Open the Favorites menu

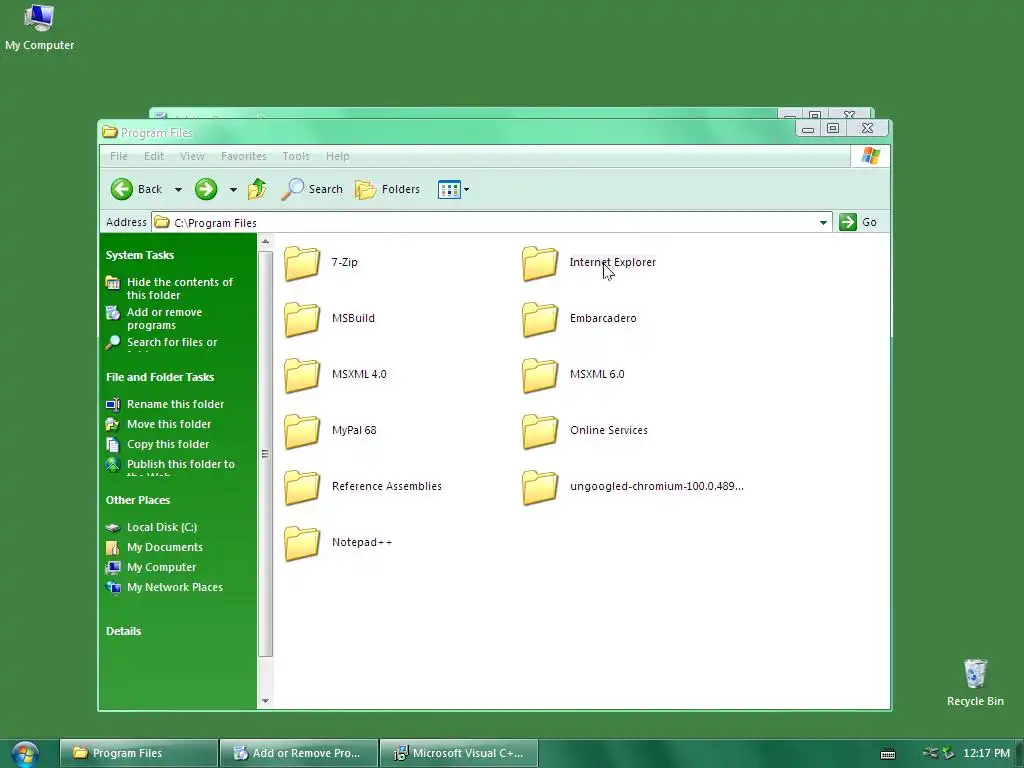pyautogui.click(x=244, y=156)
